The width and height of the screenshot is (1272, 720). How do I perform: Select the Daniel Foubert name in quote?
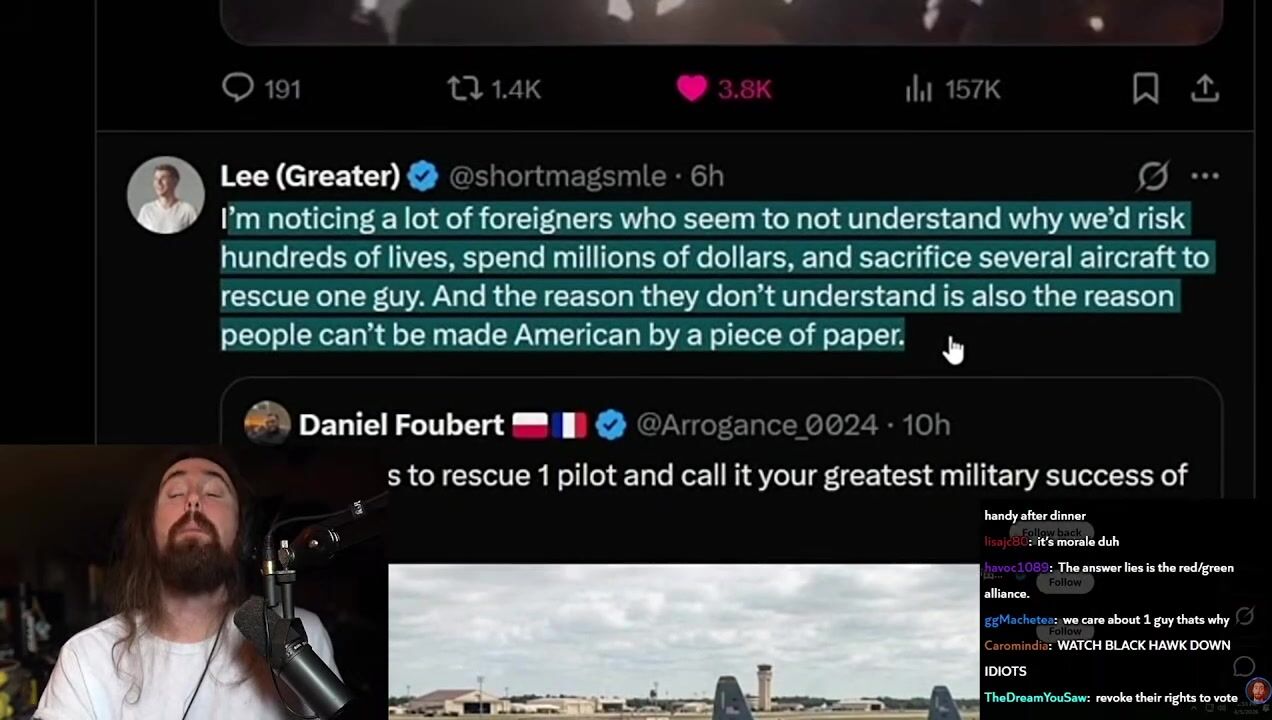(401, 425)
